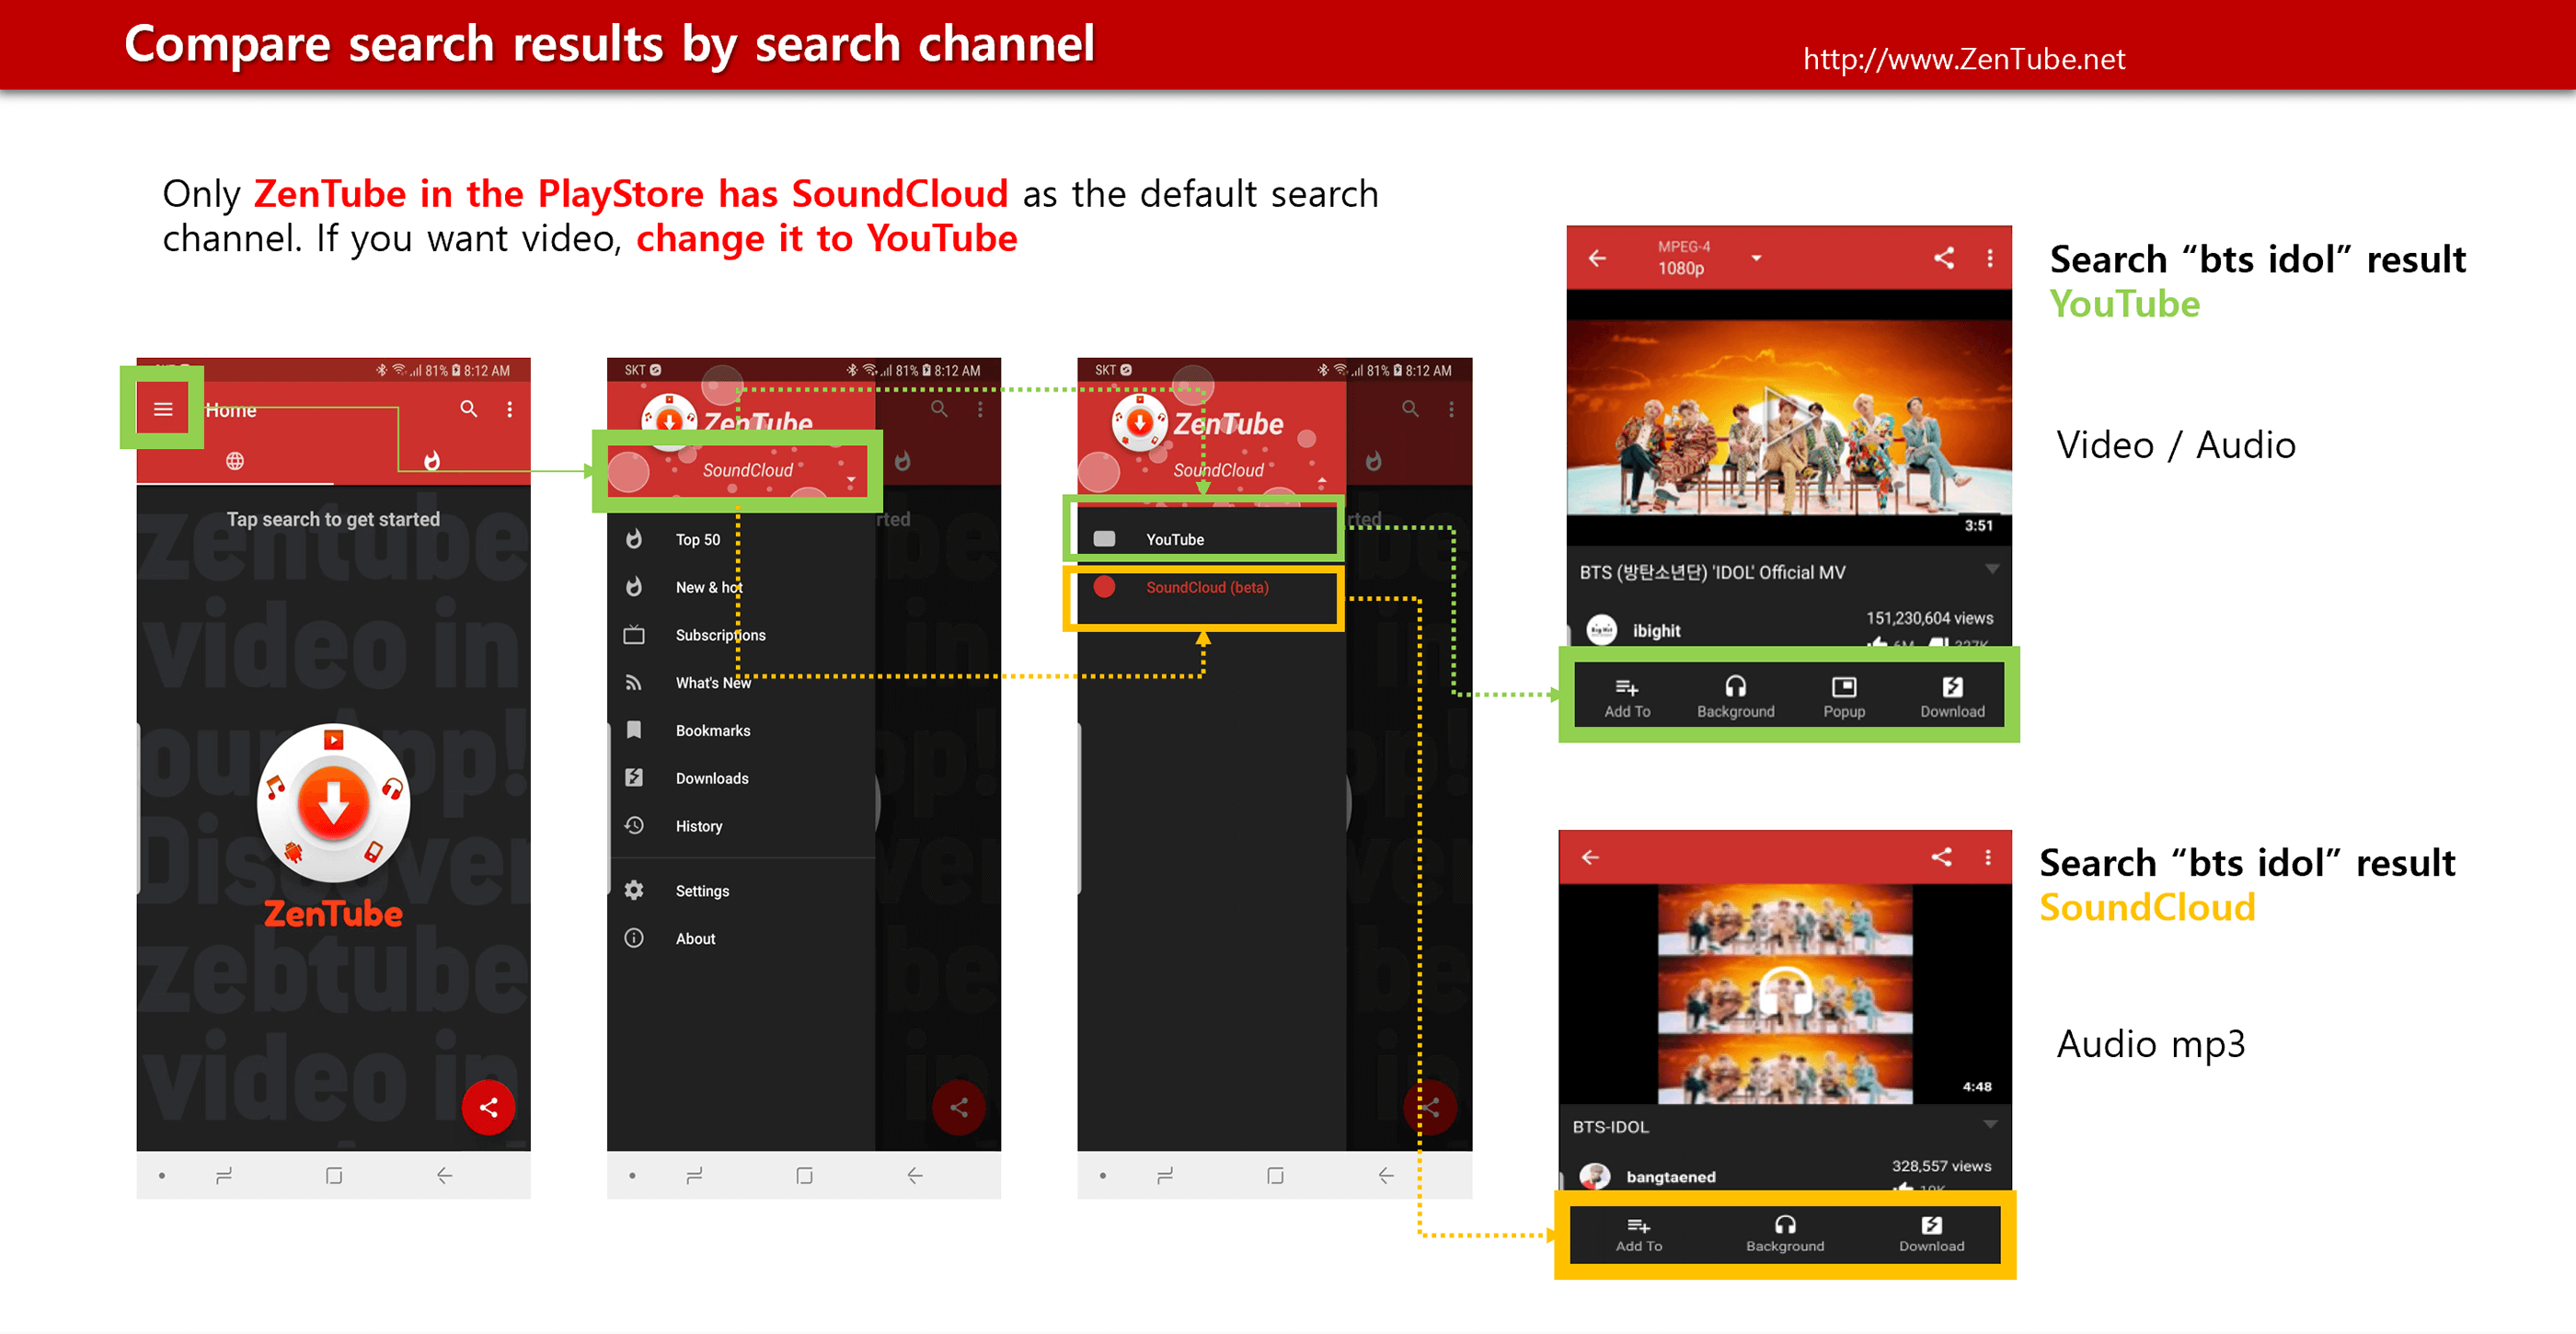Open Settings in the navigation drawer
Screen dimensions: 2576x1334
[701, 890]
